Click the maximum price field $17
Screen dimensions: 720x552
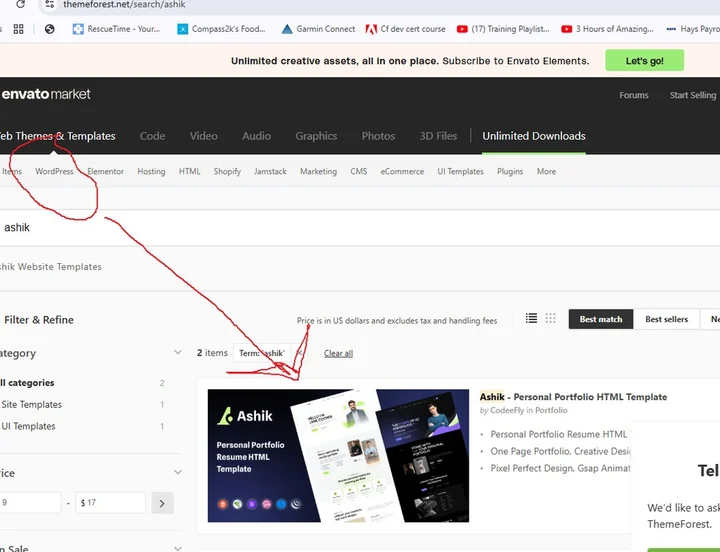pyautogui.click(x=111, y=502)
